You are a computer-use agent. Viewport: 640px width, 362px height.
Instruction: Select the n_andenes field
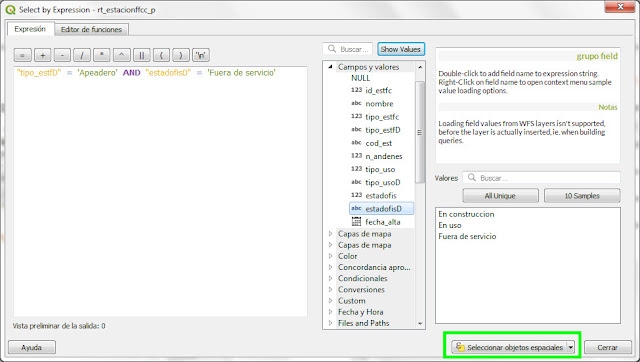coord(384,156)
